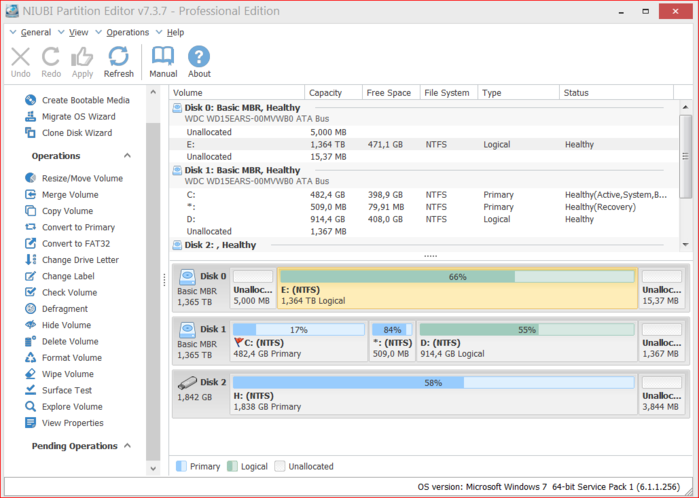Click the sidebar scroll-down arrow

point(153,469)
